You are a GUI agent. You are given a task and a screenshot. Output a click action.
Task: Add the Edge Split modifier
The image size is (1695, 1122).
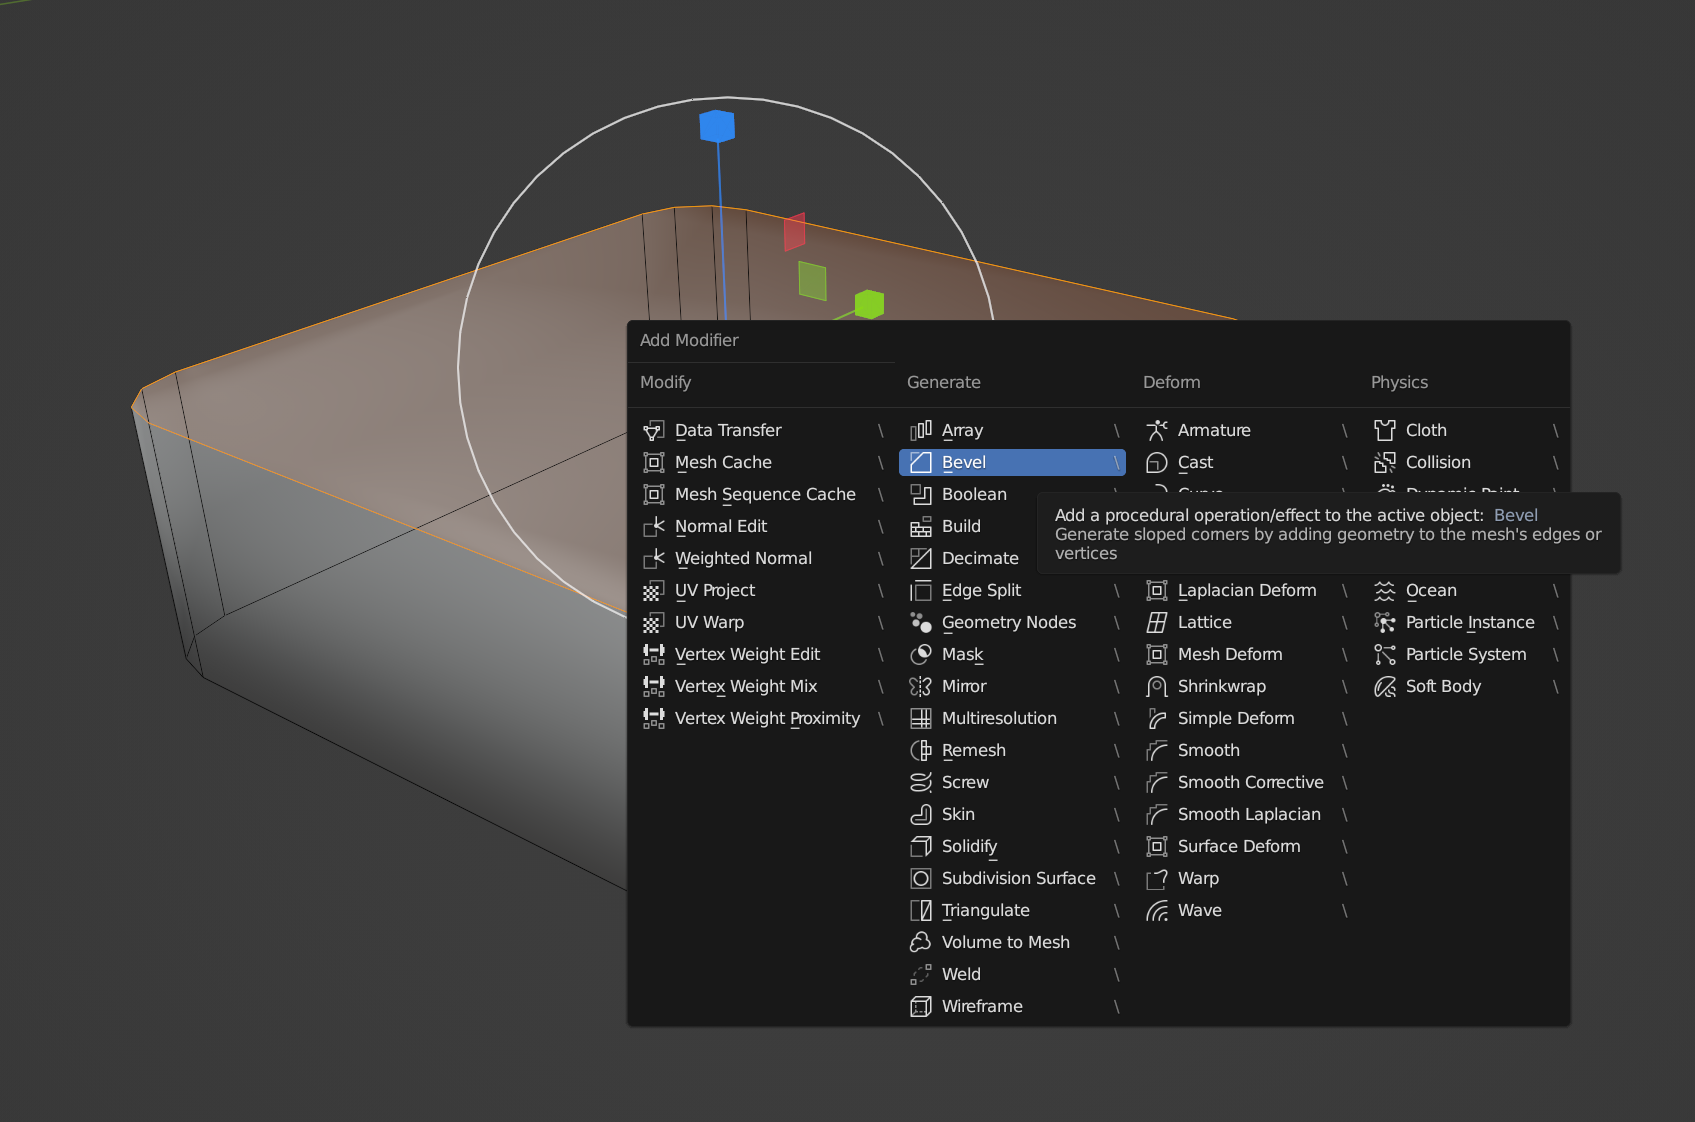[1012, 591]
